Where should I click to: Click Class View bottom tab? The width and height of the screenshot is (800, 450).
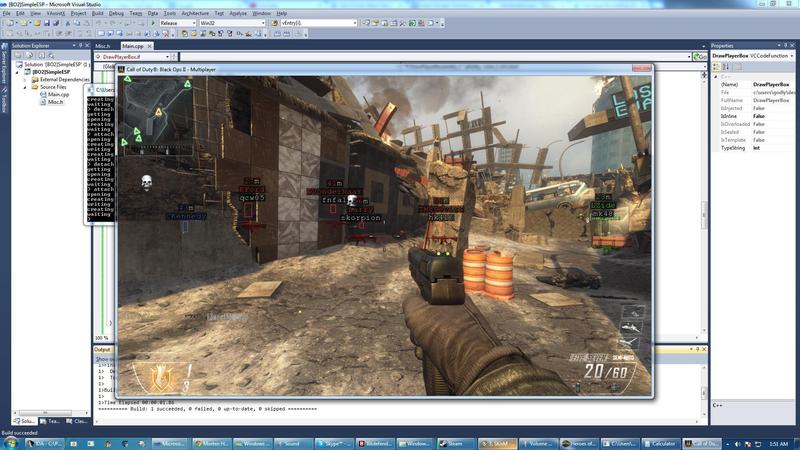[77, 421]
